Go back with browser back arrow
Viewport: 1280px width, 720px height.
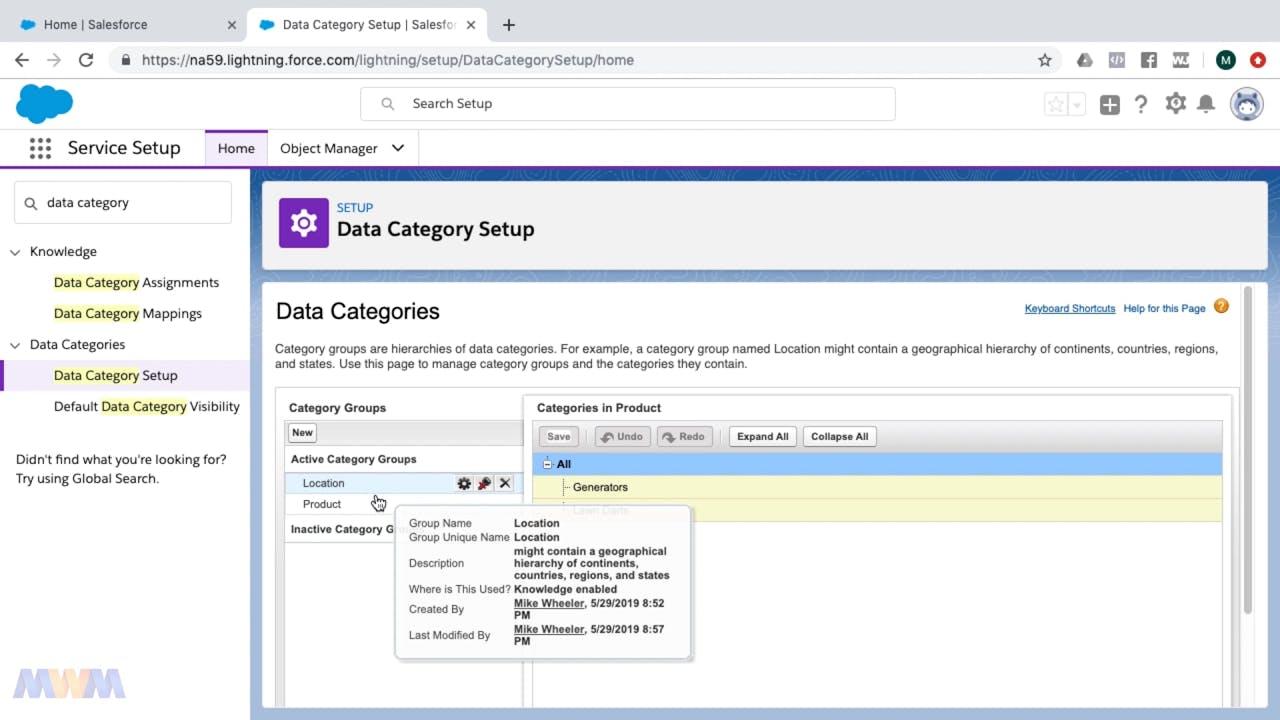(x=22, y=60)
